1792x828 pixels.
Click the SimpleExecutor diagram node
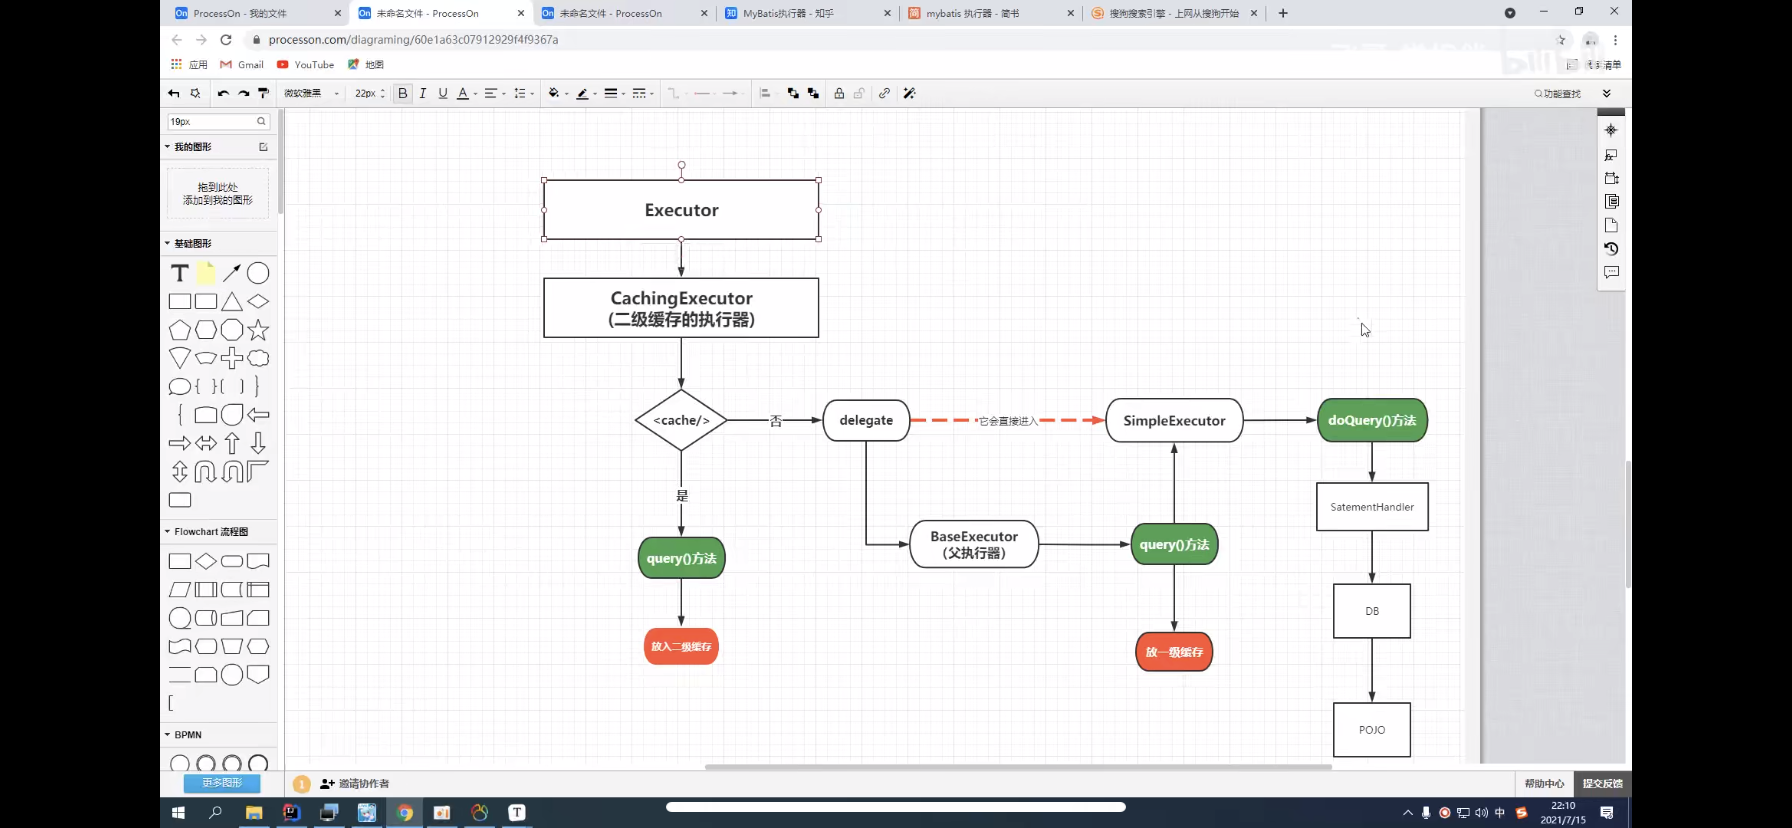click(1174, 420)
